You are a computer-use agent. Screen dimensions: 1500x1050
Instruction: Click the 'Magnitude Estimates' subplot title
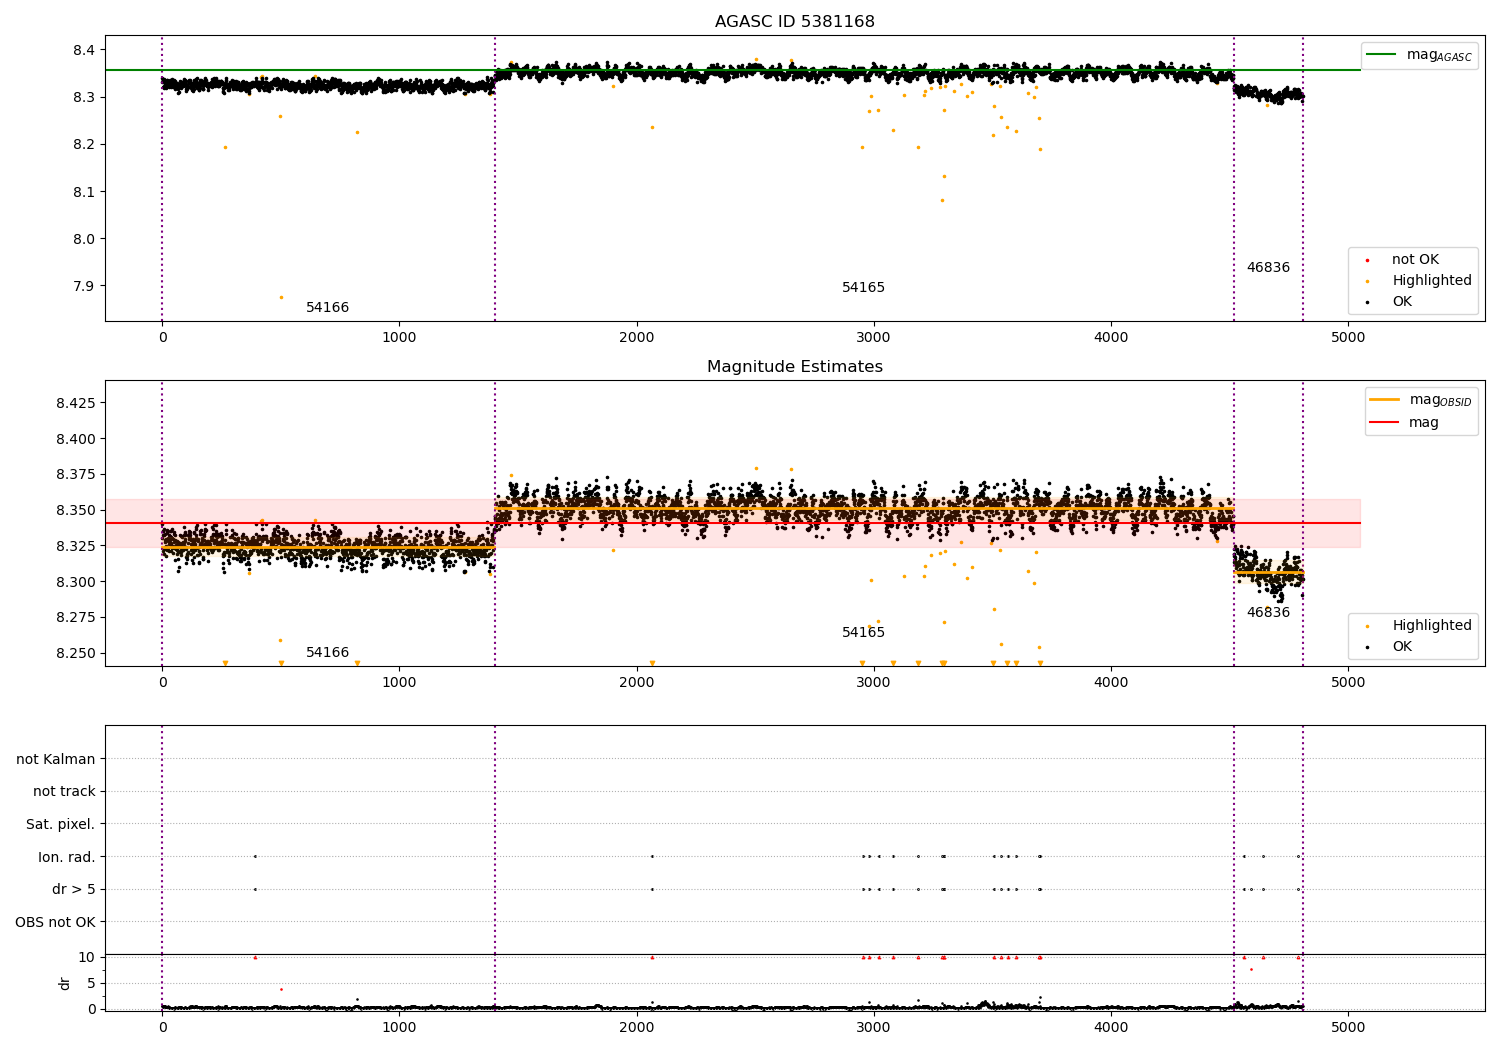coord(794,366)
